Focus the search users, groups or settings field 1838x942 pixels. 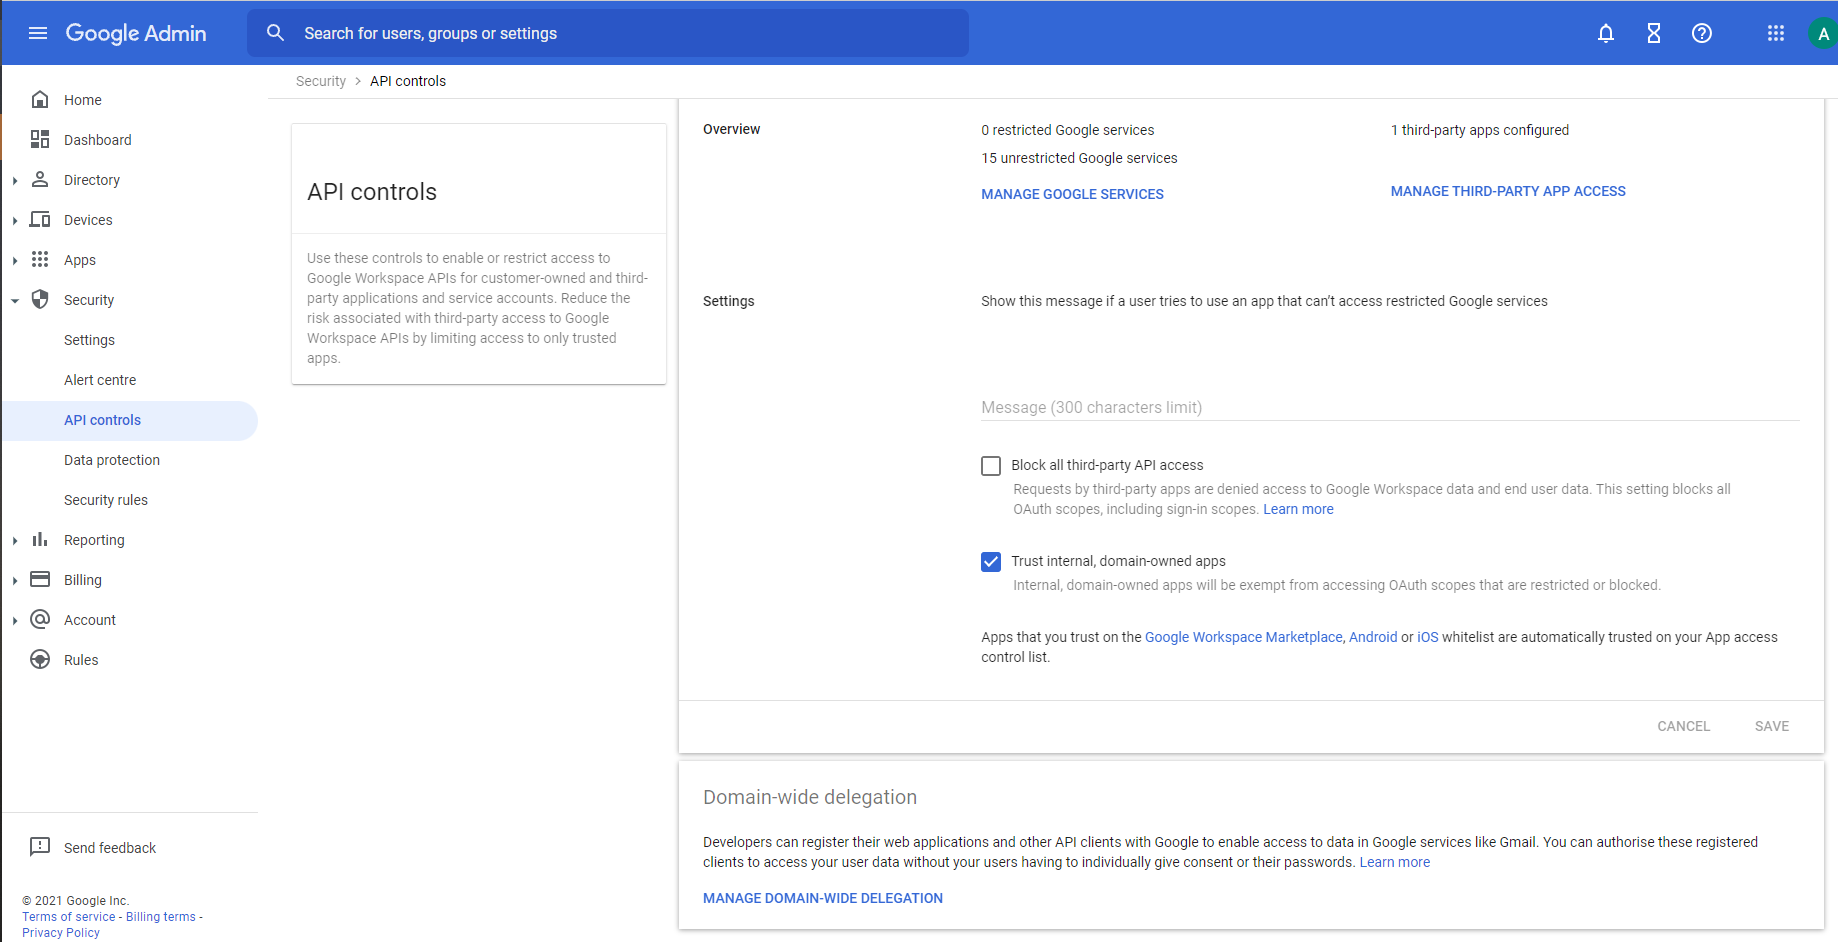(x=608, y=33)
